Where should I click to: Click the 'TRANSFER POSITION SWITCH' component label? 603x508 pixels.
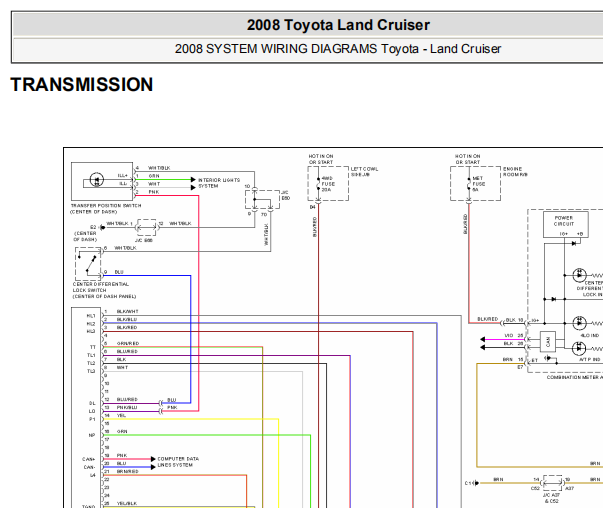[106, 208]
